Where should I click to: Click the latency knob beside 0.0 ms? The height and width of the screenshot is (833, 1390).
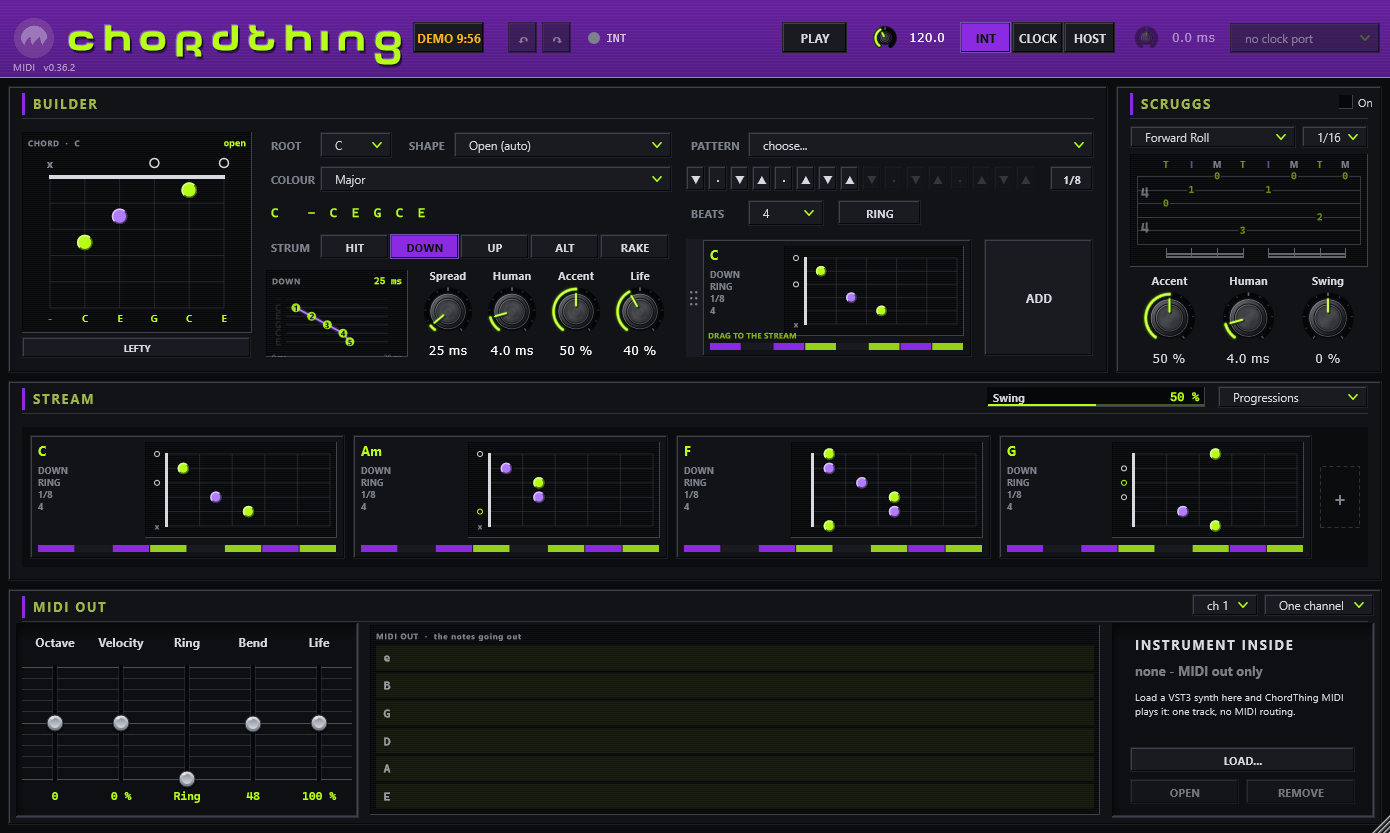click(x=1146, y=38)
